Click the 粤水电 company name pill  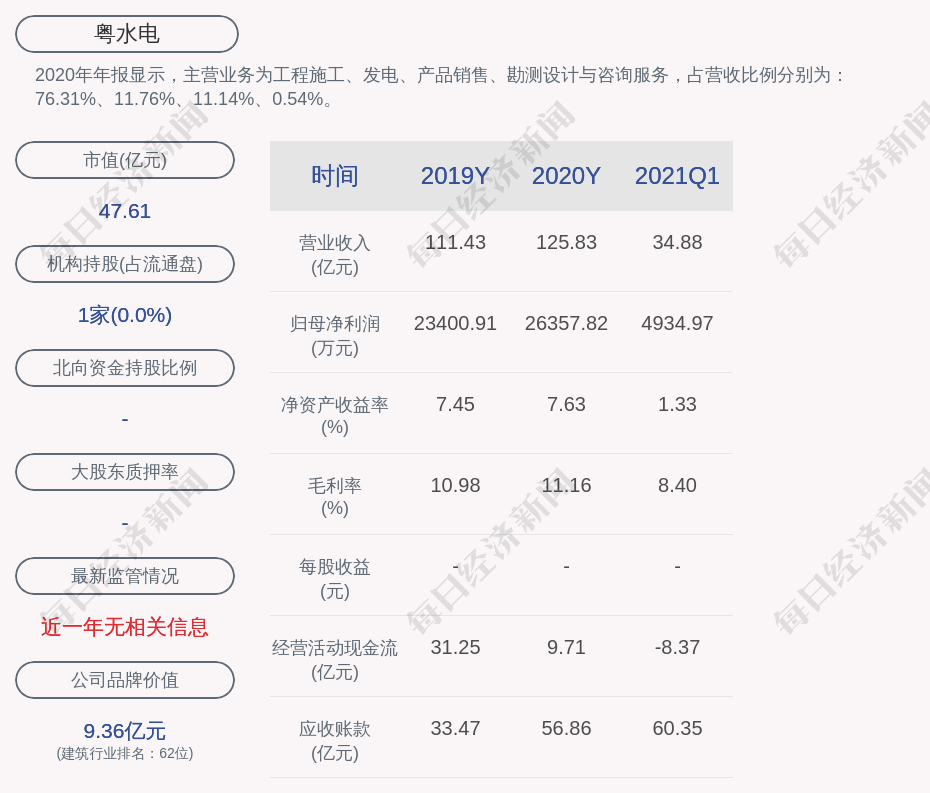(127, 34)
